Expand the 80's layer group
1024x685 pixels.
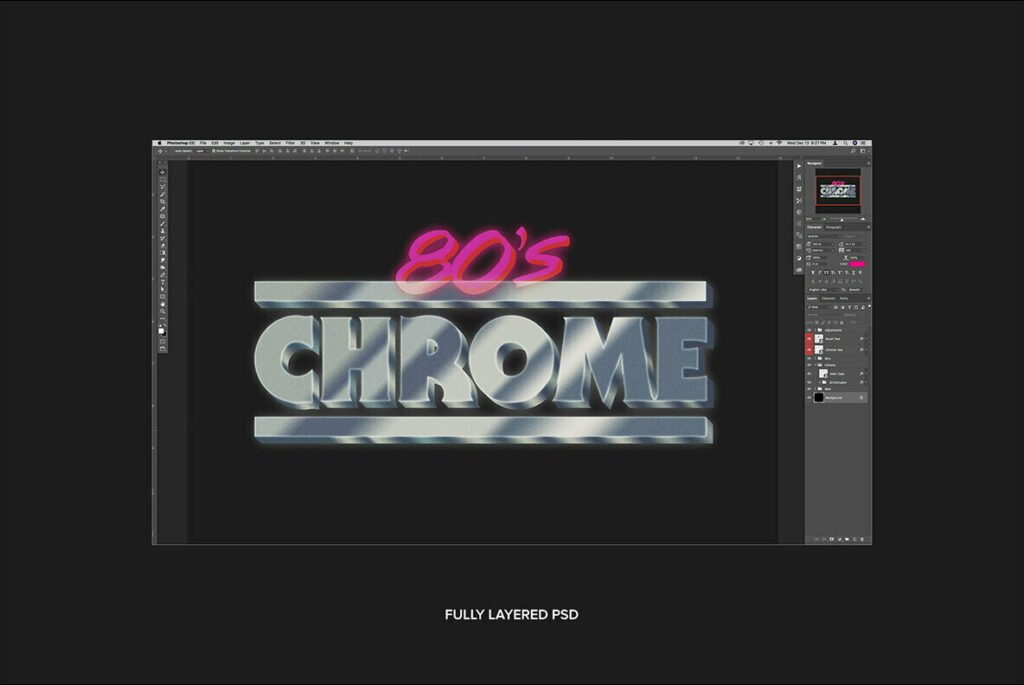(814, 357)
